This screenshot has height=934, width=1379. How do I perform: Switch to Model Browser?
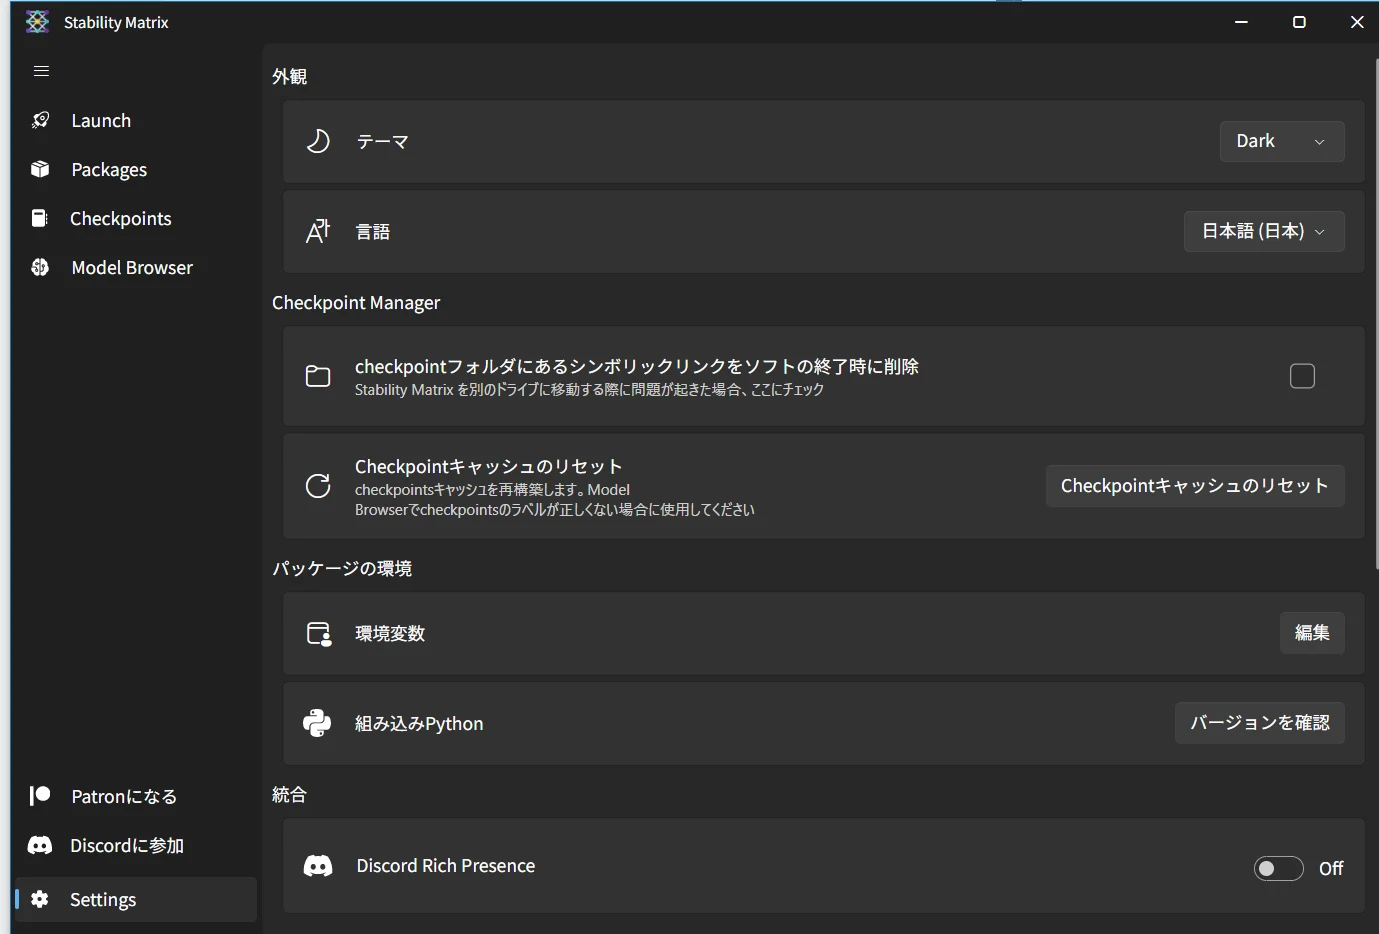click(x=136, y=267)
